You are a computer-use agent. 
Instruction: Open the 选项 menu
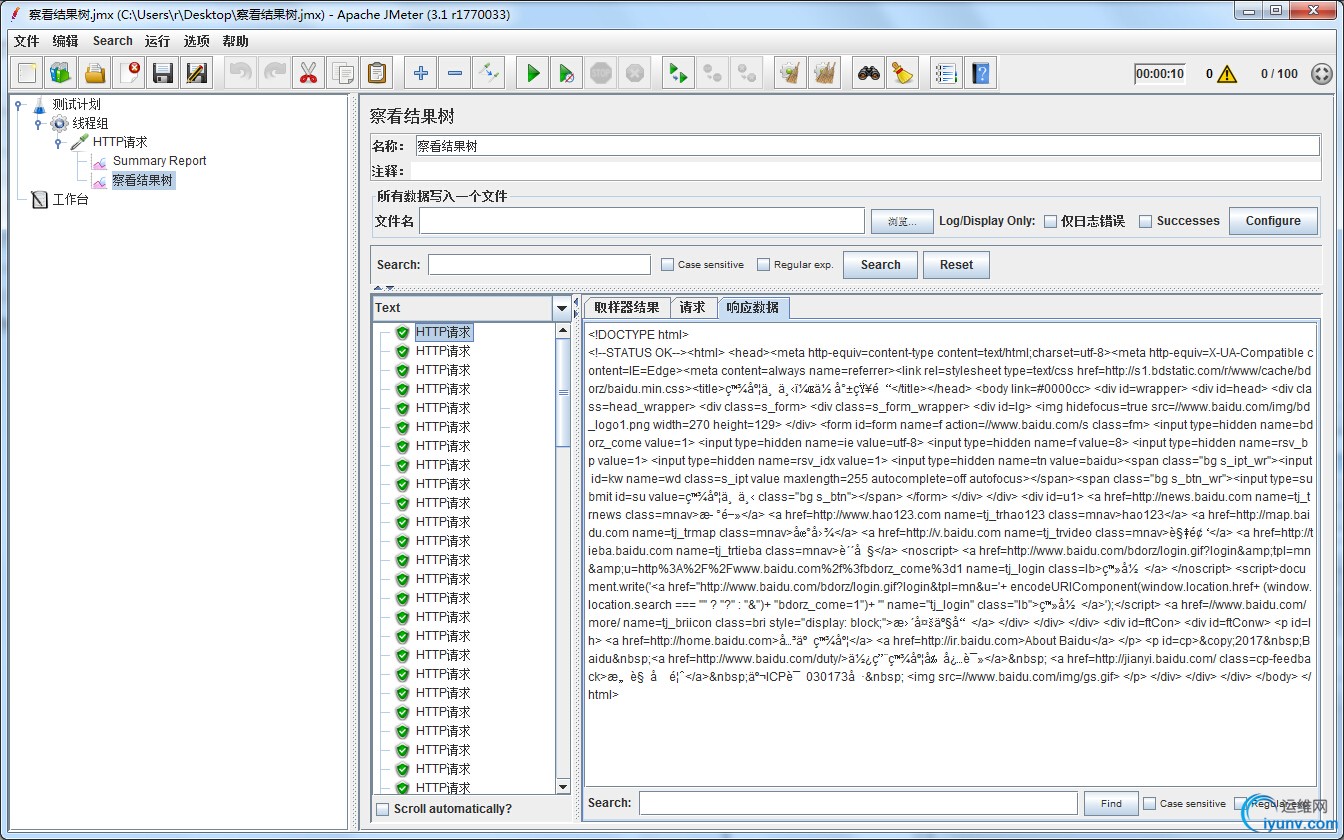coord(197,41)
